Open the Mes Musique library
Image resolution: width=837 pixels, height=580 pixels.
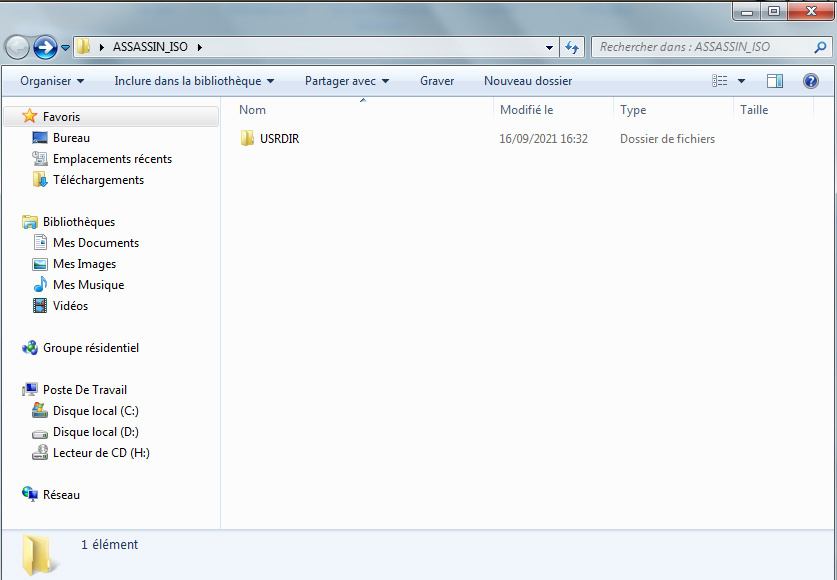pos(88,285)
